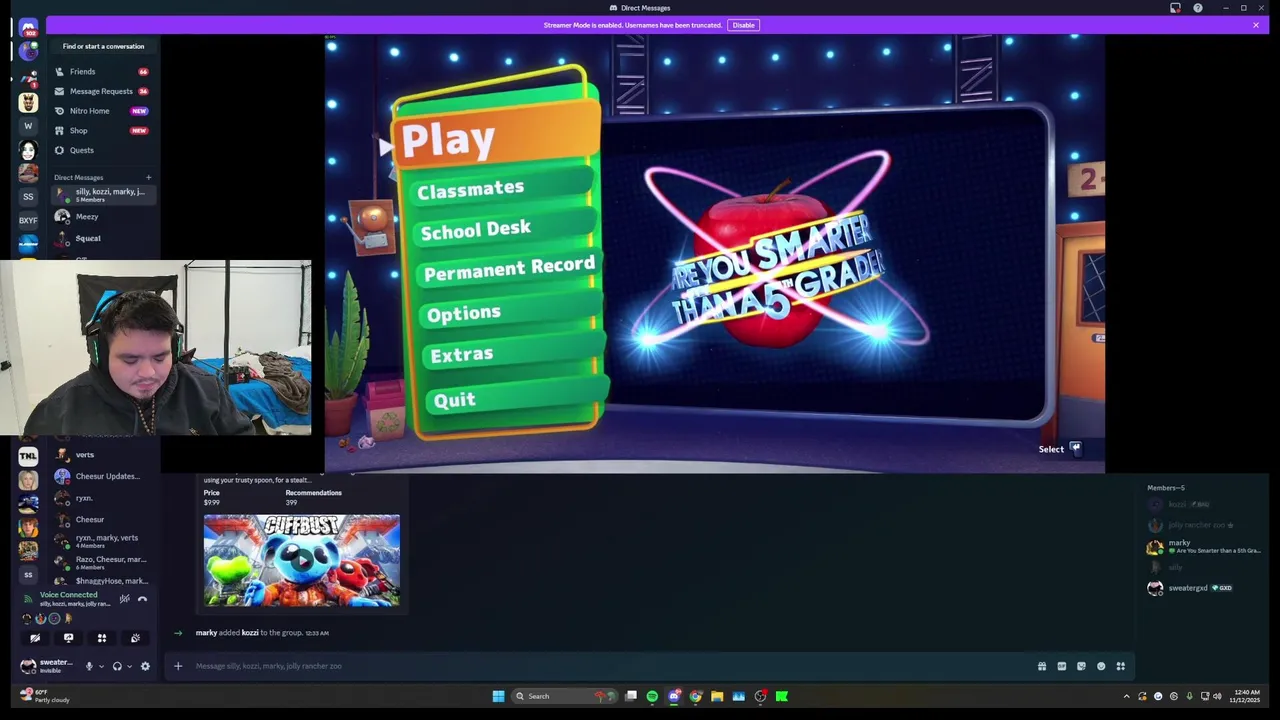Open the Discord Shop

(102, 130)
